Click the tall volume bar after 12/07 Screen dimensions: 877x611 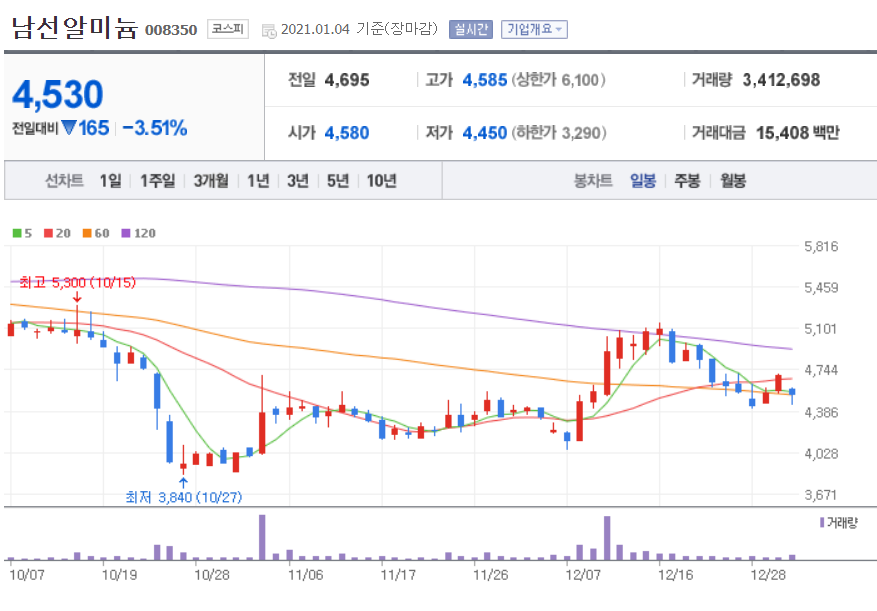pyautogui.click(x=607, y=538)
